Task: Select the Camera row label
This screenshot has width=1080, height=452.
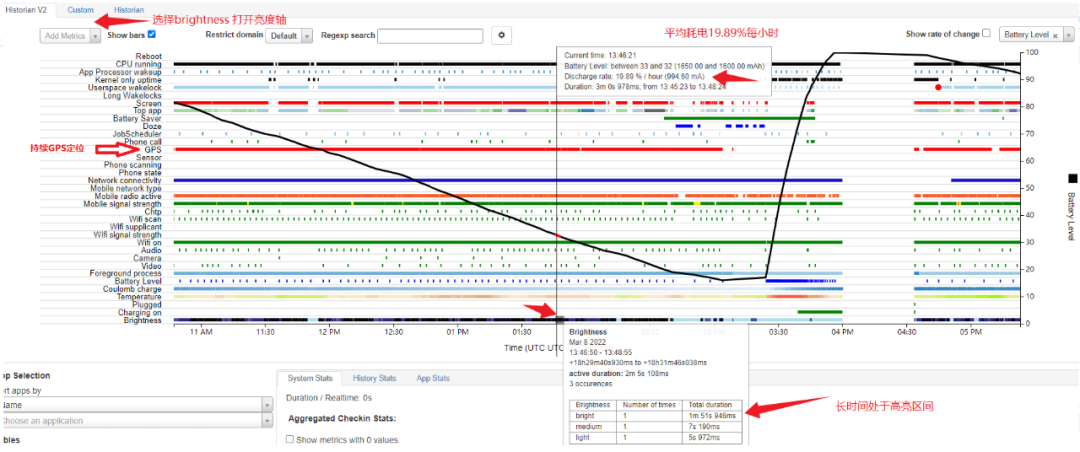Action: tap(148, 258)
